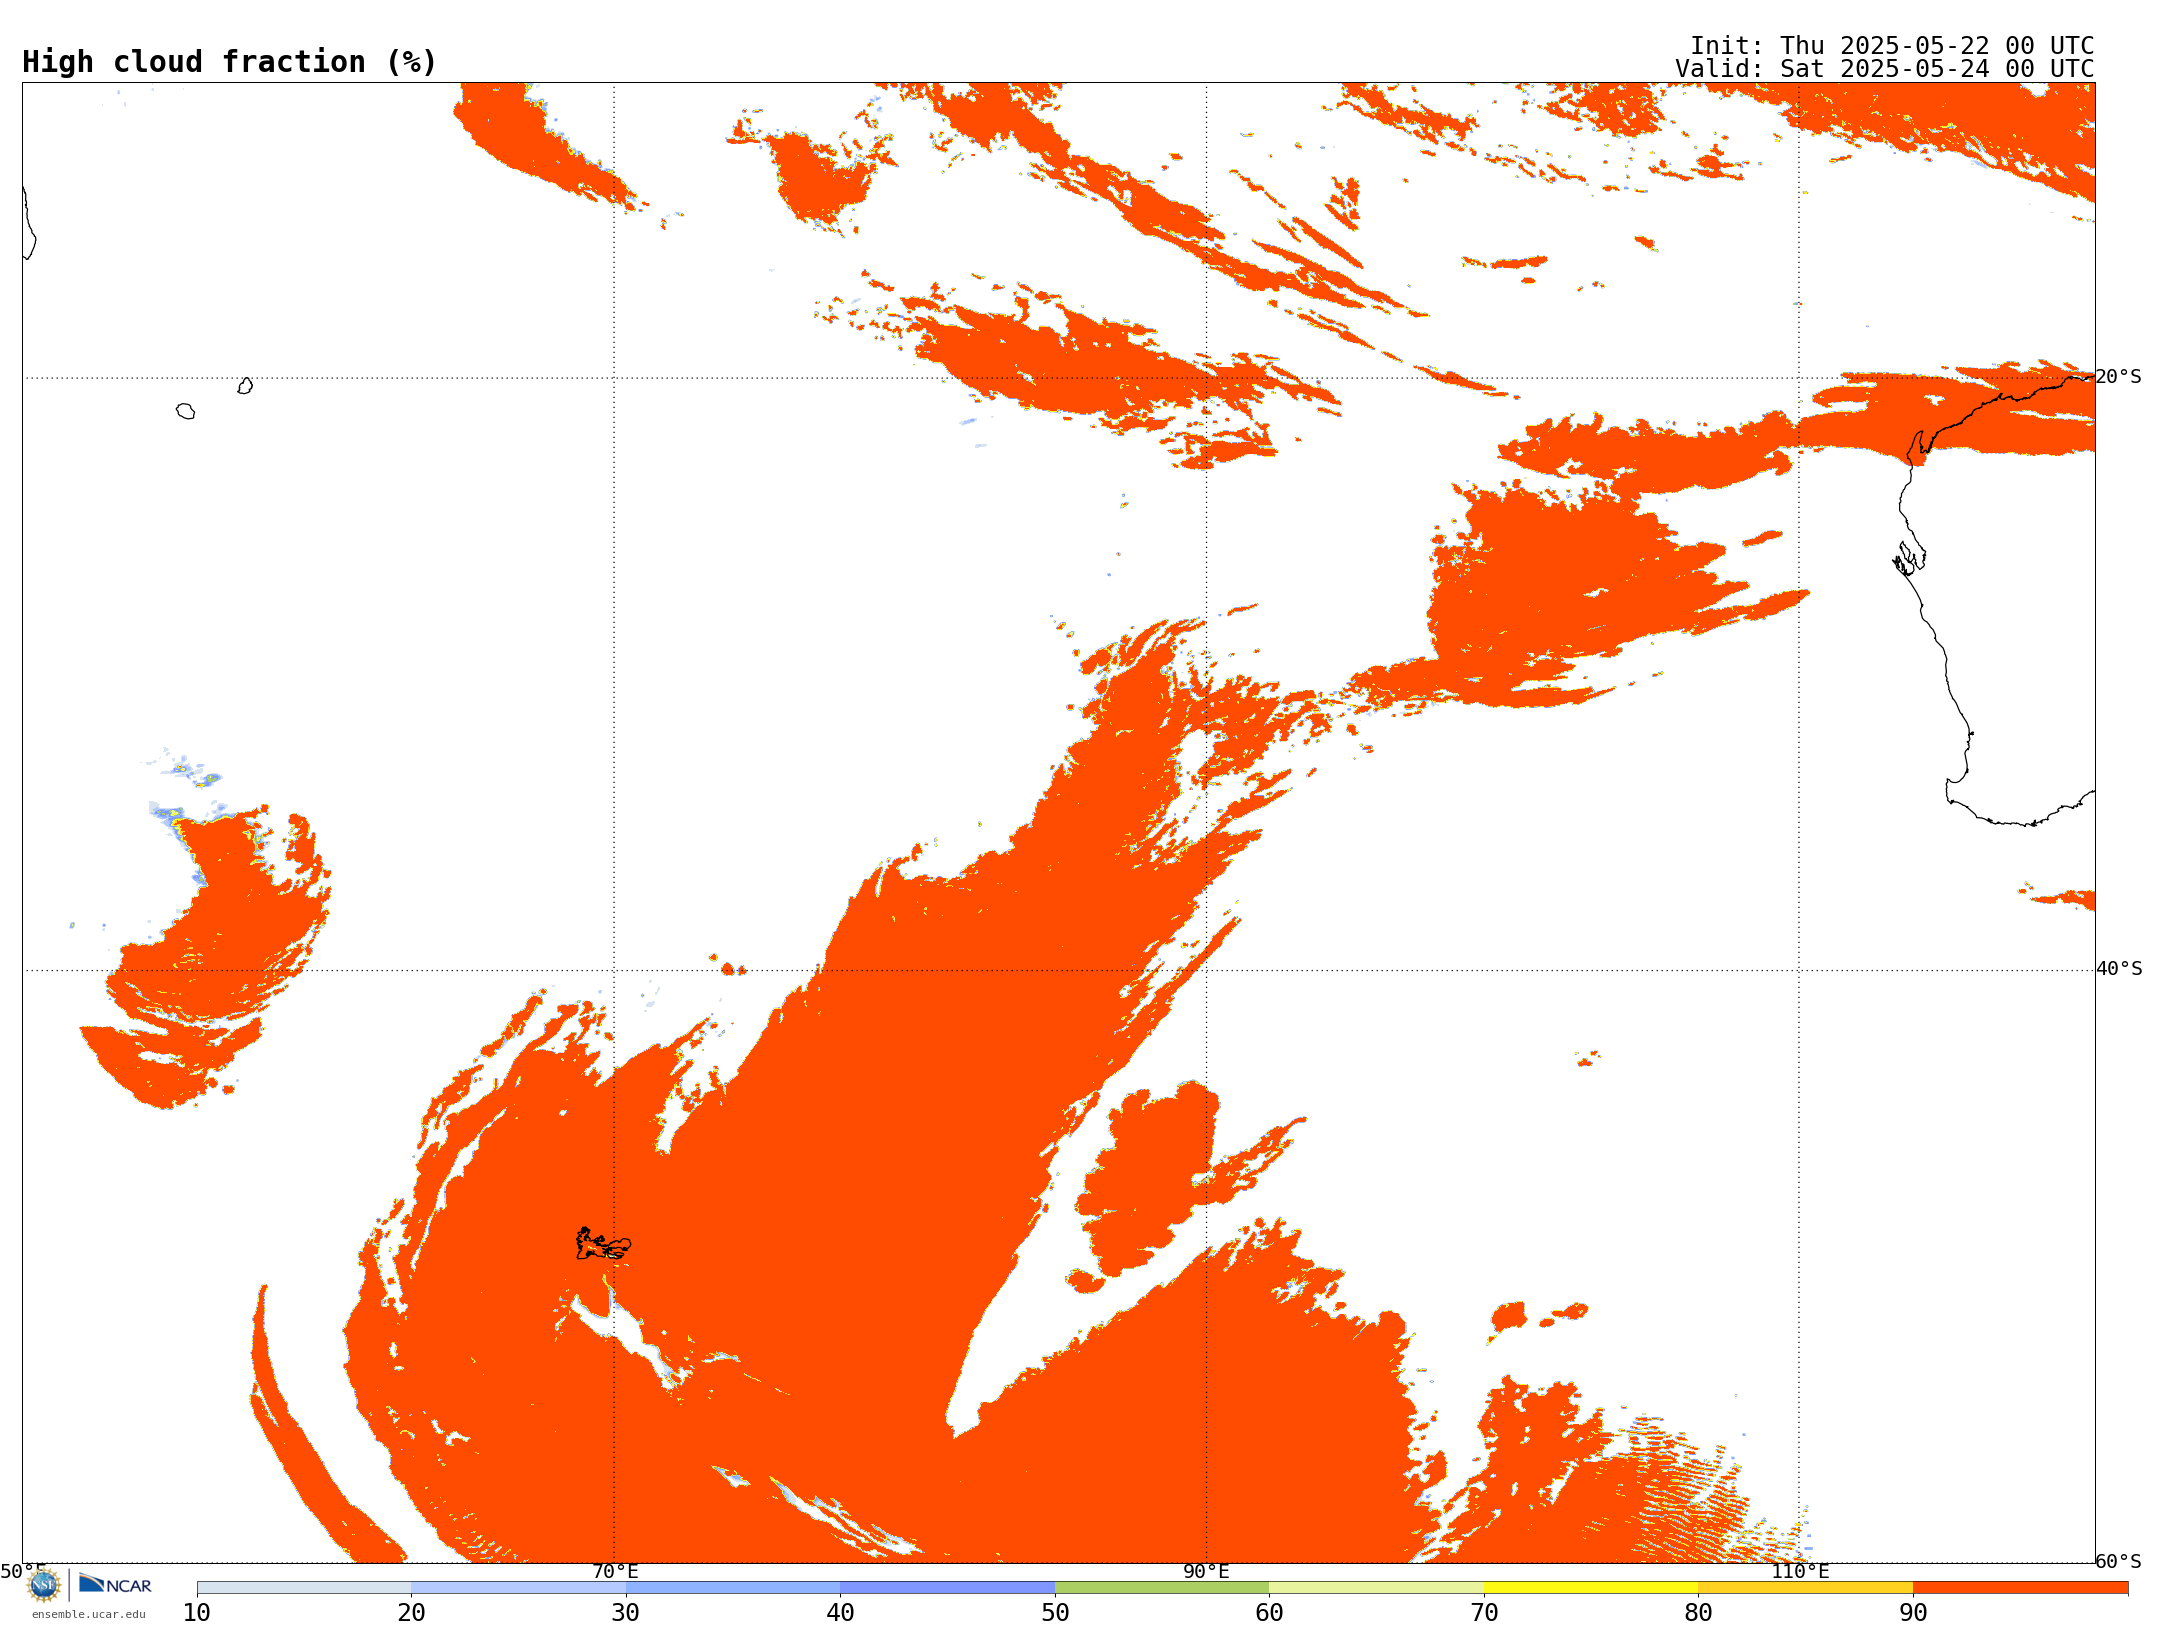
Task: Select the 'Valid: Sat 2025-05-24 00 UTC' text
Action: (x=1884, y=68)
